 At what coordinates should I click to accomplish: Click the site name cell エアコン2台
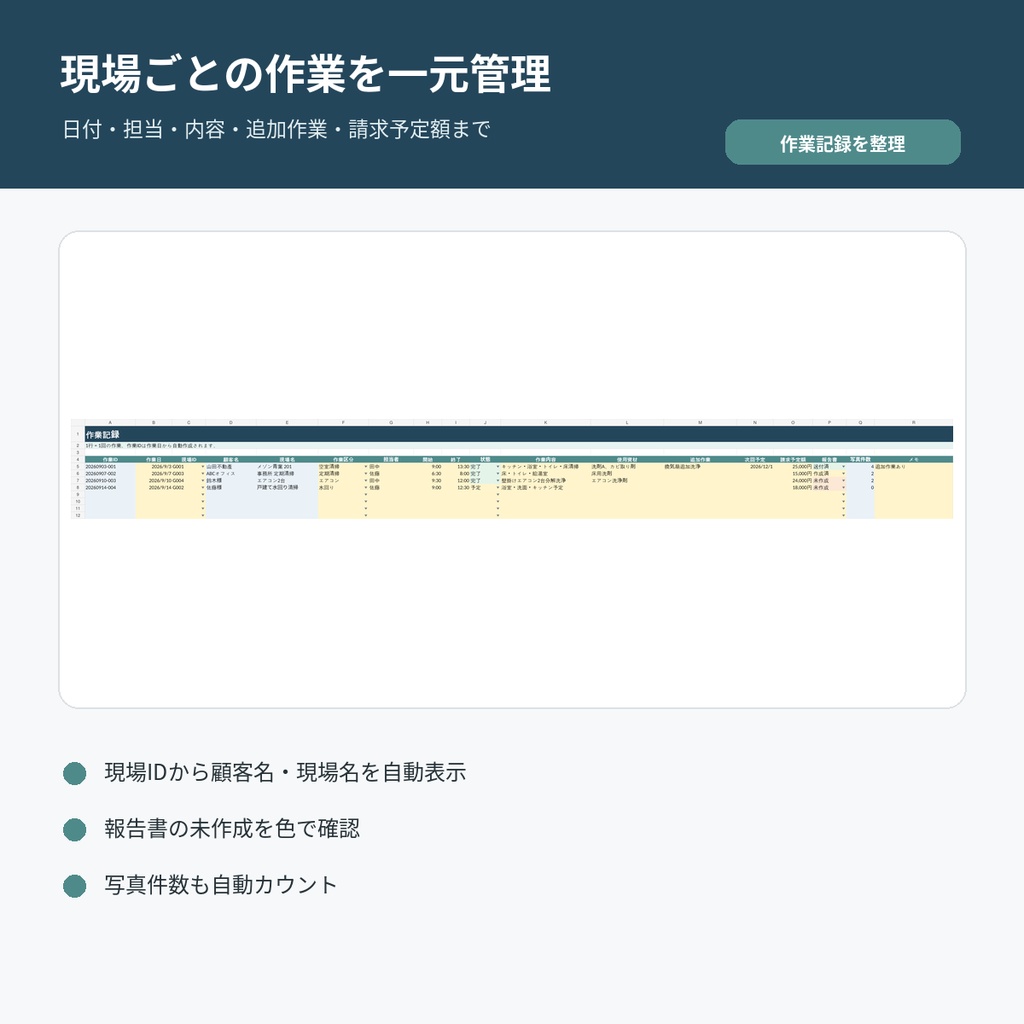click(287, 481)
